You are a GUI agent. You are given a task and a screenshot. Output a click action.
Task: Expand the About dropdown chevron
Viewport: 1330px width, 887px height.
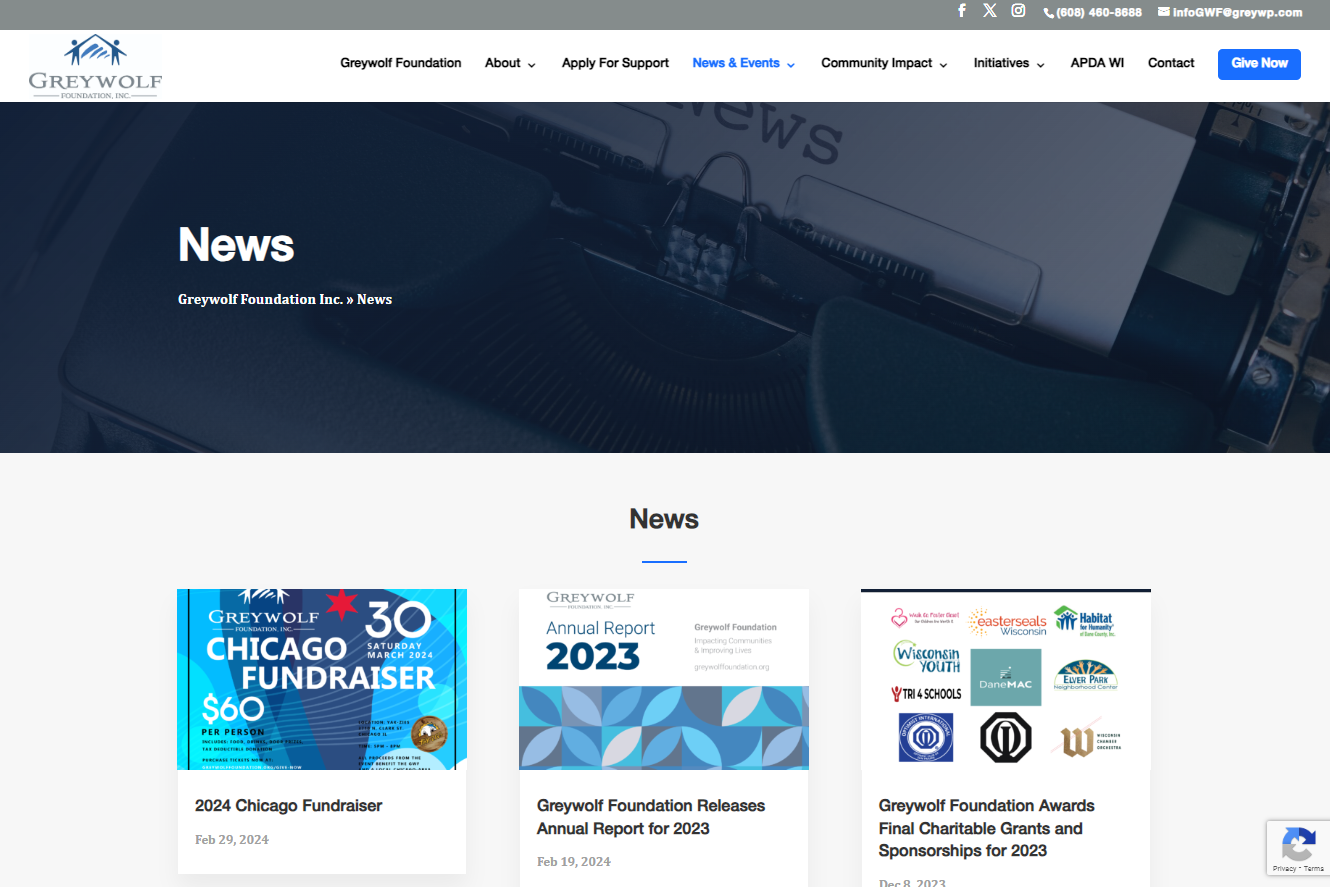pos(531,64)
